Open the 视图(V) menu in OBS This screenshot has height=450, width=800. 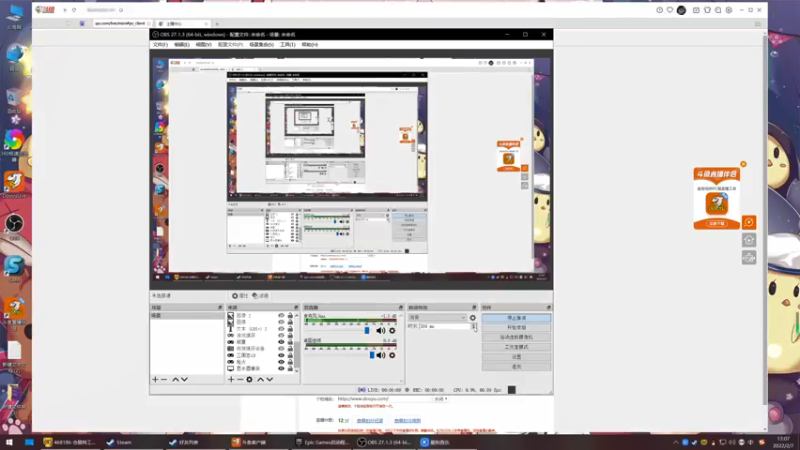203,45
